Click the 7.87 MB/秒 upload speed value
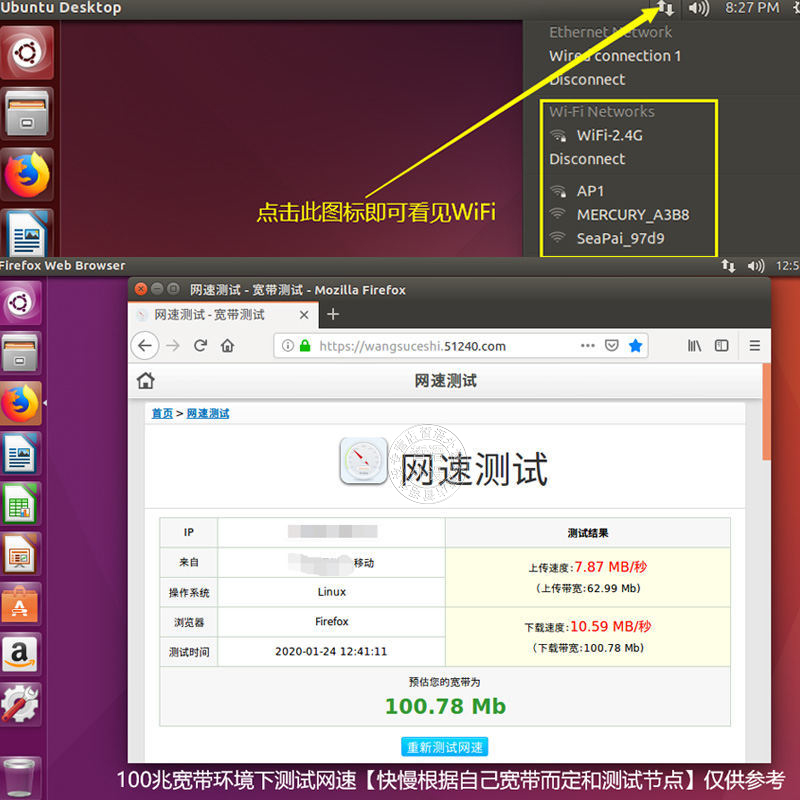Image resolution: width=800 pixels, height=800 pixels. (x=610, y=567)
